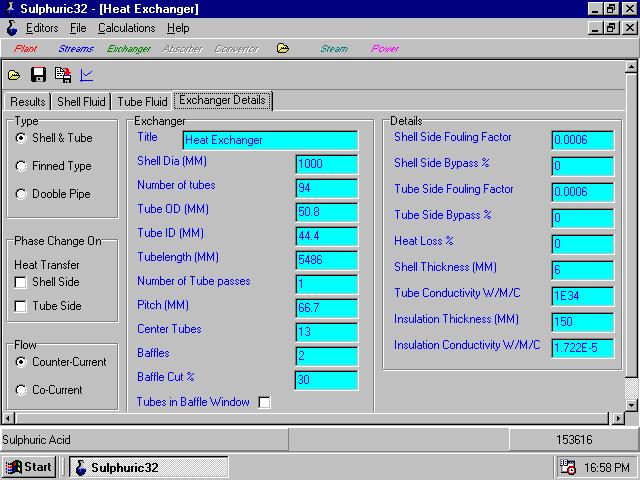Select Counter-Current flow
640x480 pixels.
(60, 362)
